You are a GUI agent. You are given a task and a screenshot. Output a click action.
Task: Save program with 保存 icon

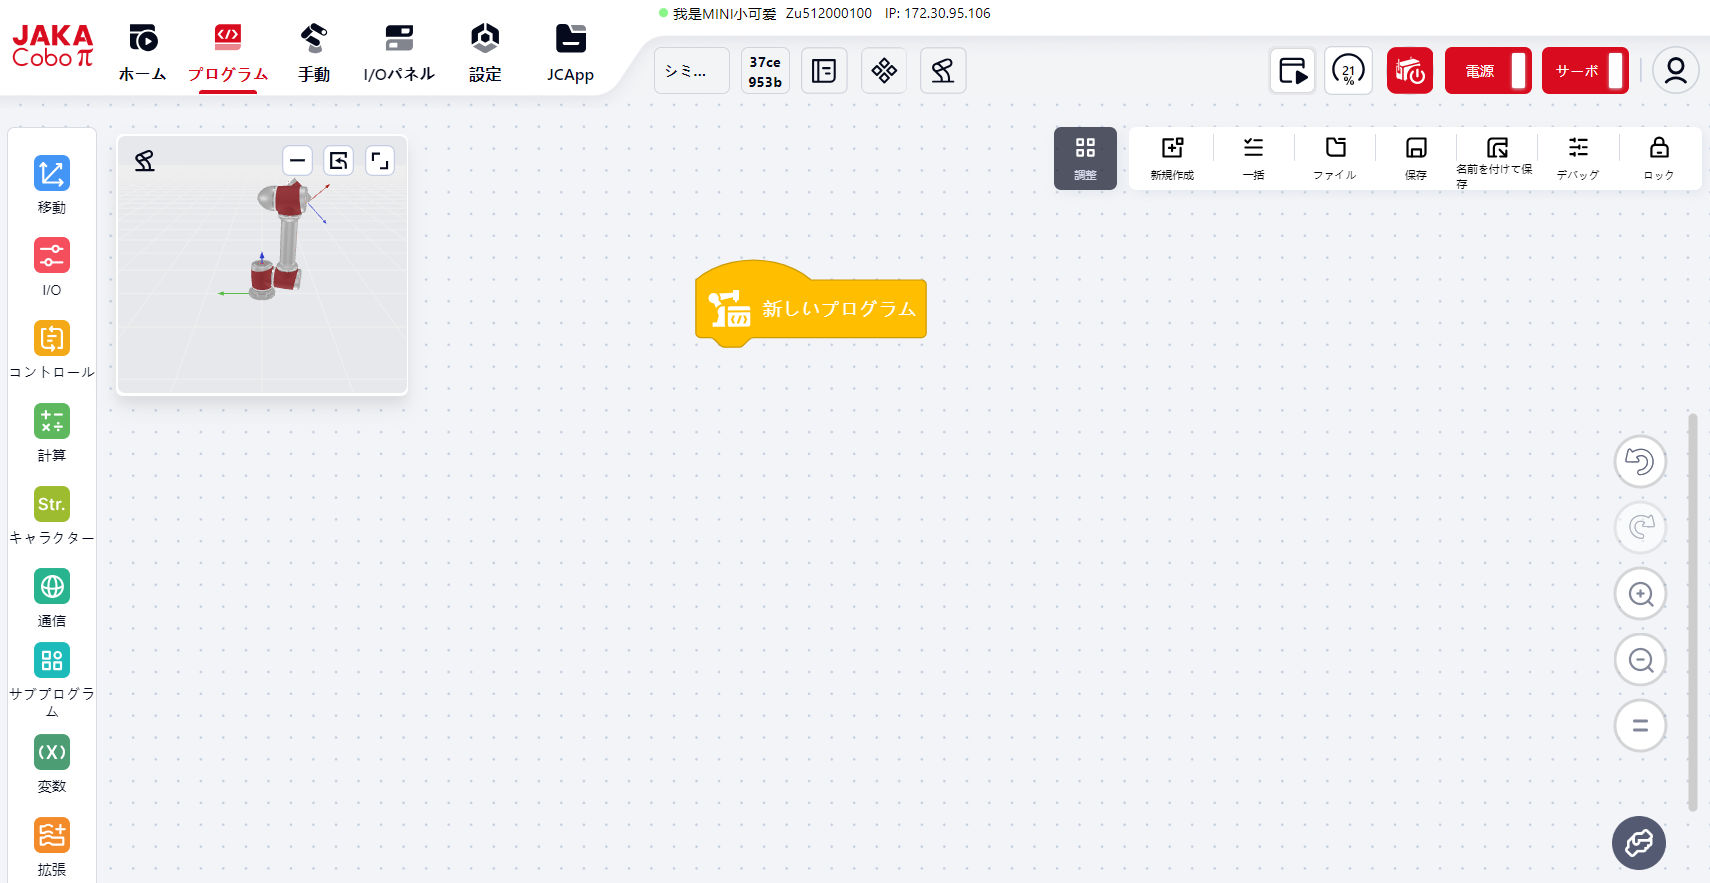pyautogui.click(x=1415, y=157)
